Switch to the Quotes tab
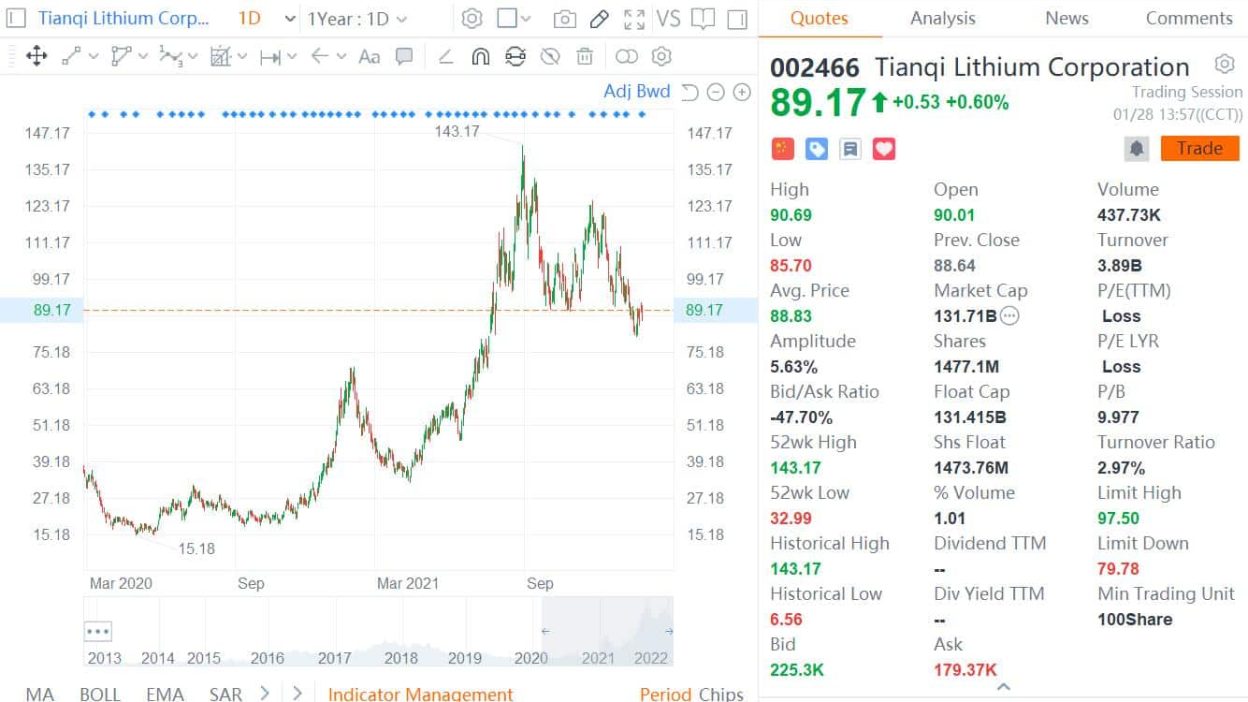1248x702 pixels. tap(819, 18)
